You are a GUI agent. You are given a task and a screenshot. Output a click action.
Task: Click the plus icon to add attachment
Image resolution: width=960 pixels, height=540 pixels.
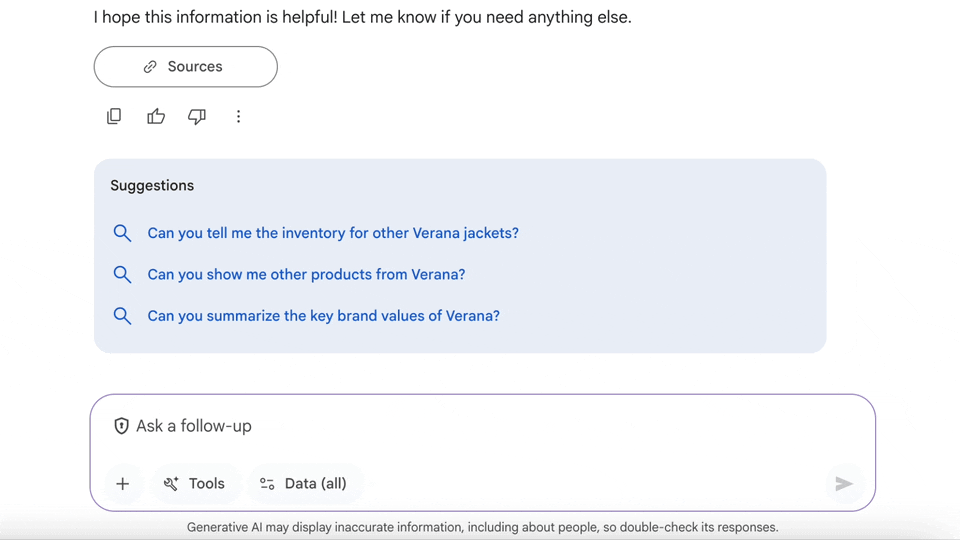click(123, 484)
